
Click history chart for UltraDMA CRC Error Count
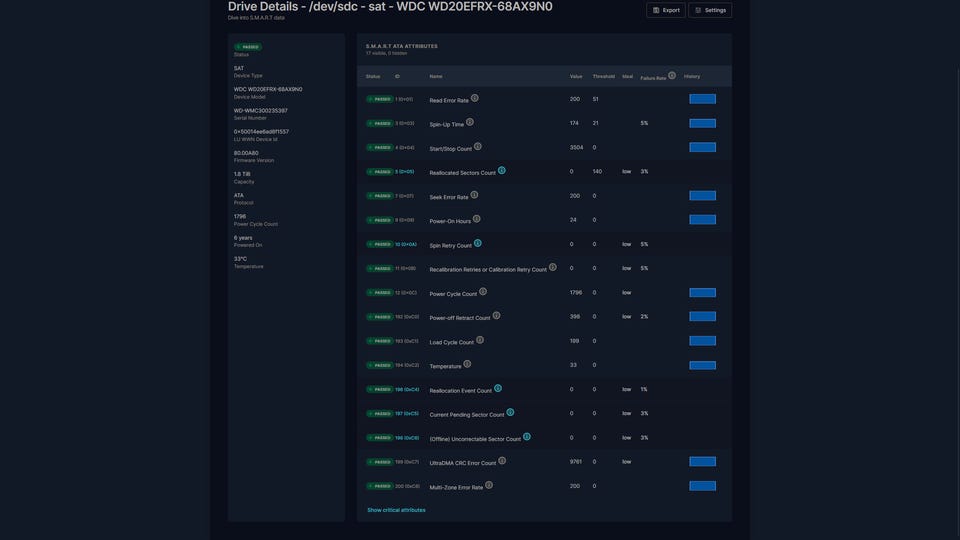[x=702, y=462]
